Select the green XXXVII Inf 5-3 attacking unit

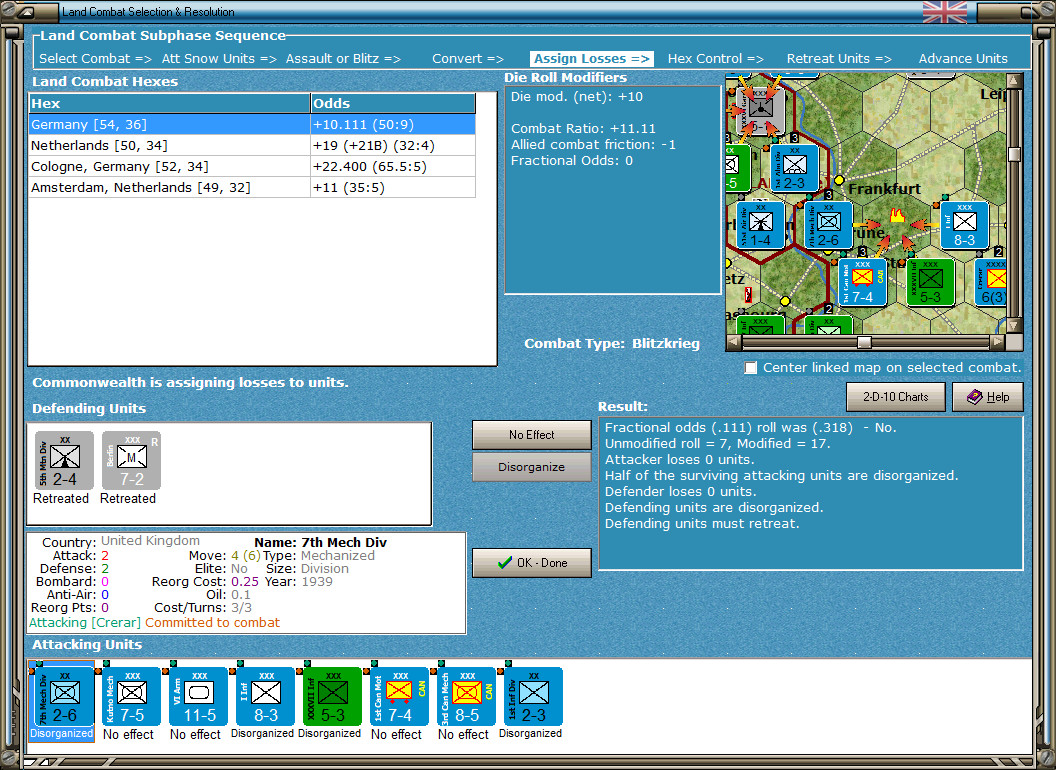(332, 697)
